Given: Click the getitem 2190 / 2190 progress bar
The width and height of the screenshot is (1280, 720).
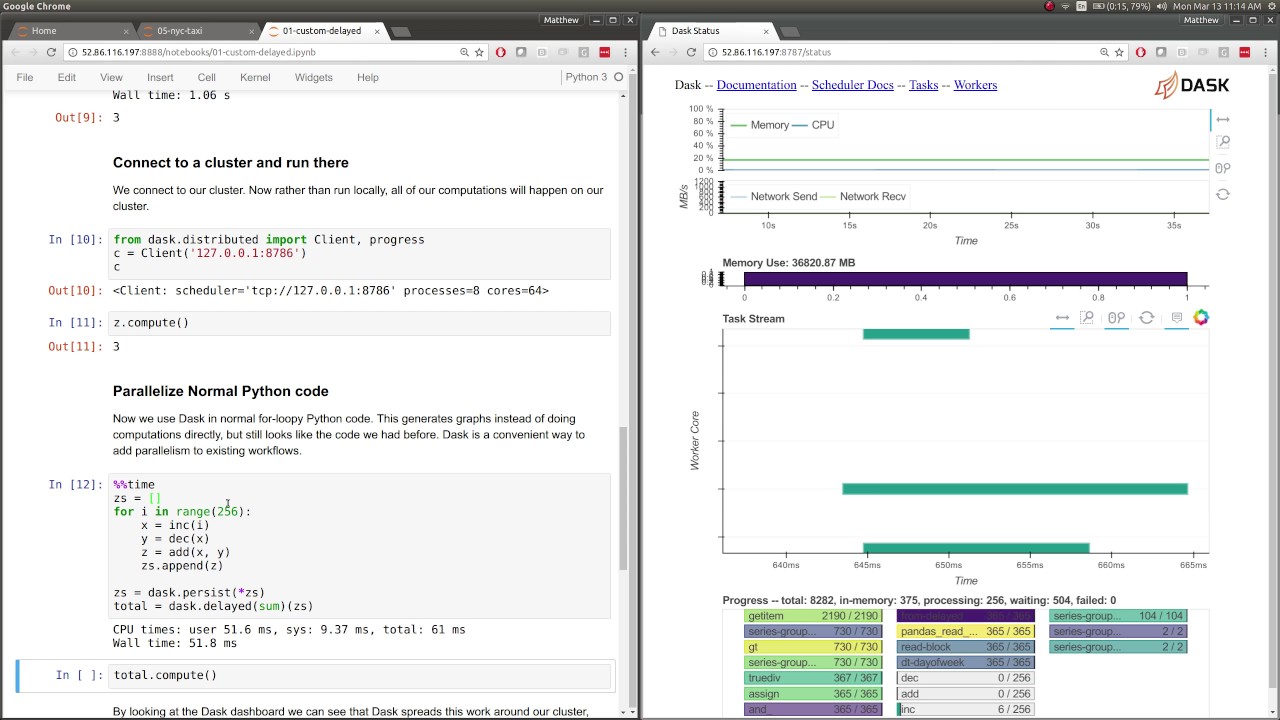Looking at the screenshot, I should point(813,616).
